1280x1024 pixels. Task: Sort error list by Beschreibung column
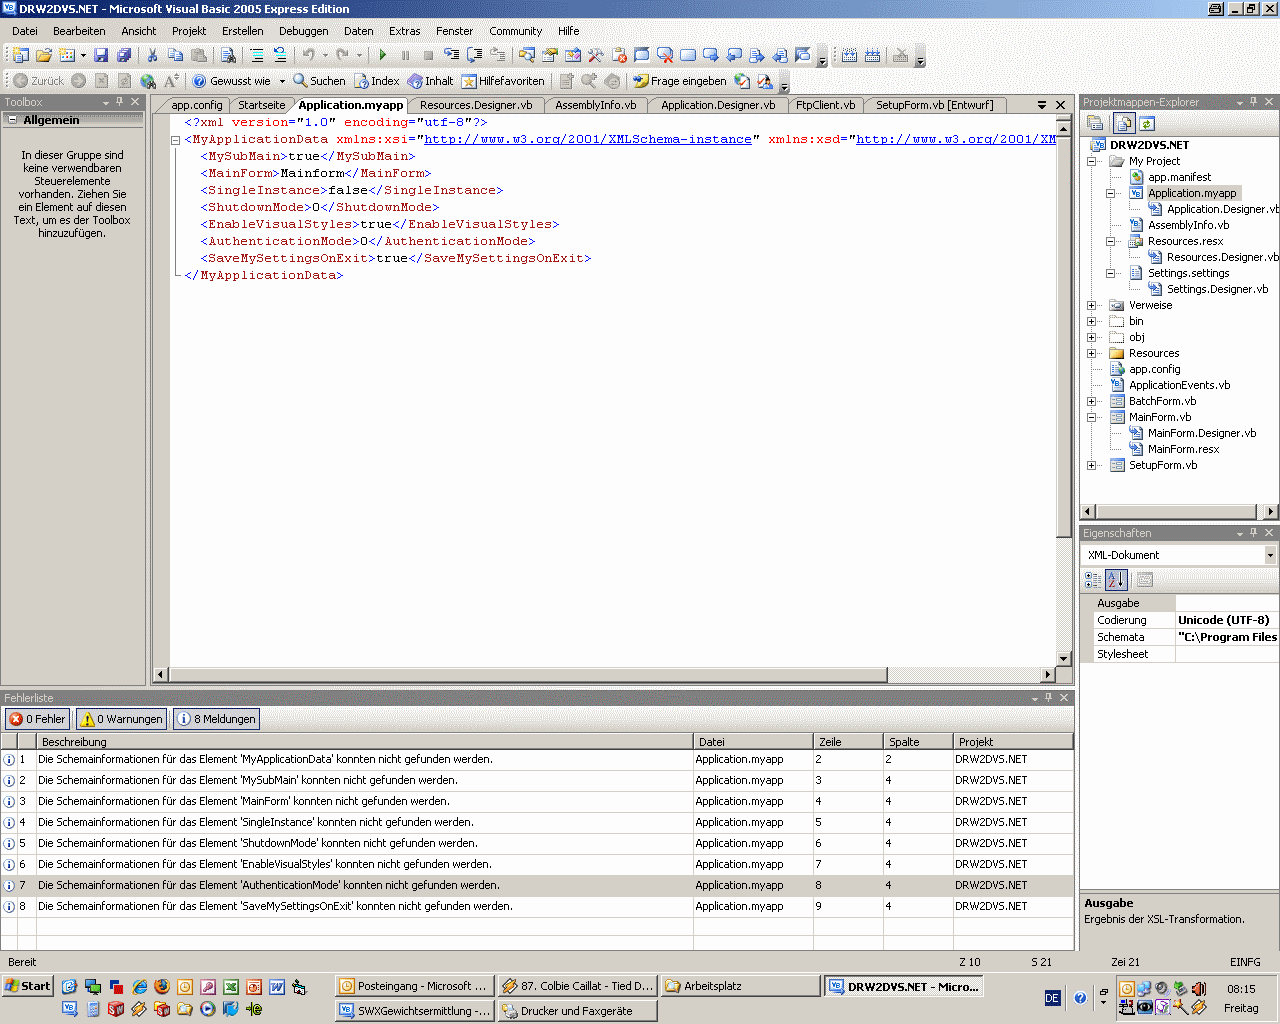click(364, 742)
